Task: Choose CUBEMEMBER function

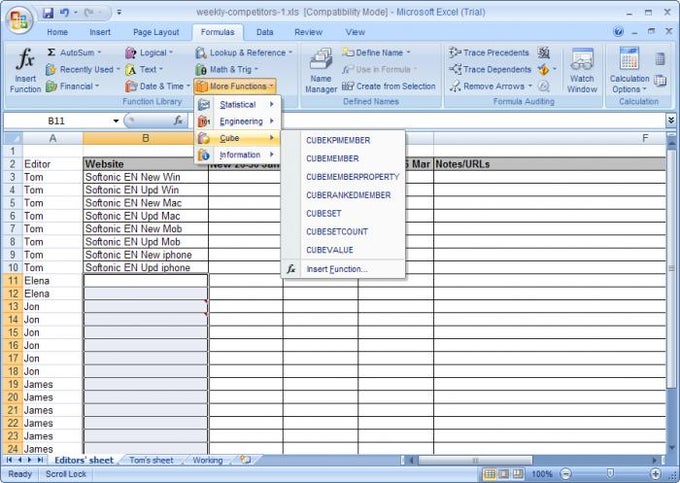Action: 333,159
